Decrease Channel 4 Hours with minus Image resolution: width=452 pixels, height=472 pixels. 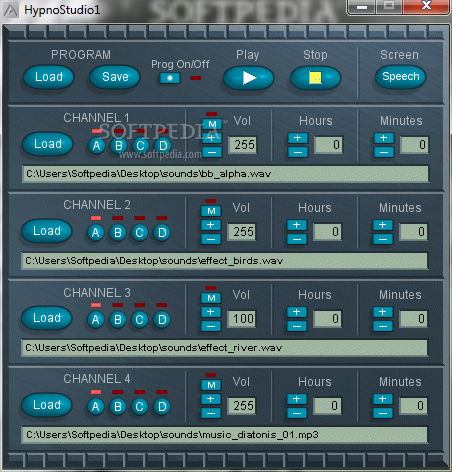[297, 414]
